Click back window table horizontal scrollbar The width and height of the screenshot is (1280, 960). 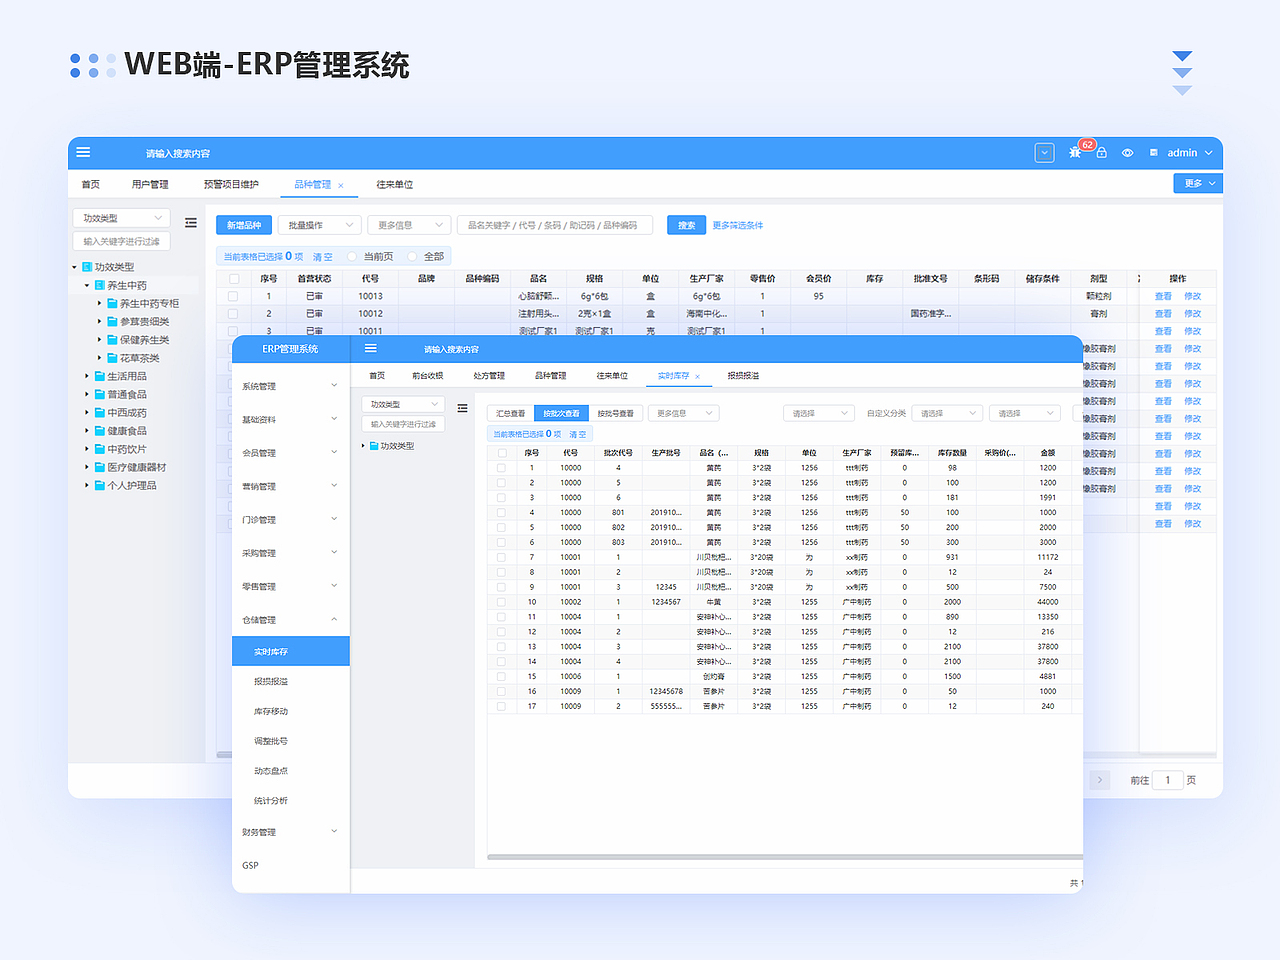coord(223,755)
